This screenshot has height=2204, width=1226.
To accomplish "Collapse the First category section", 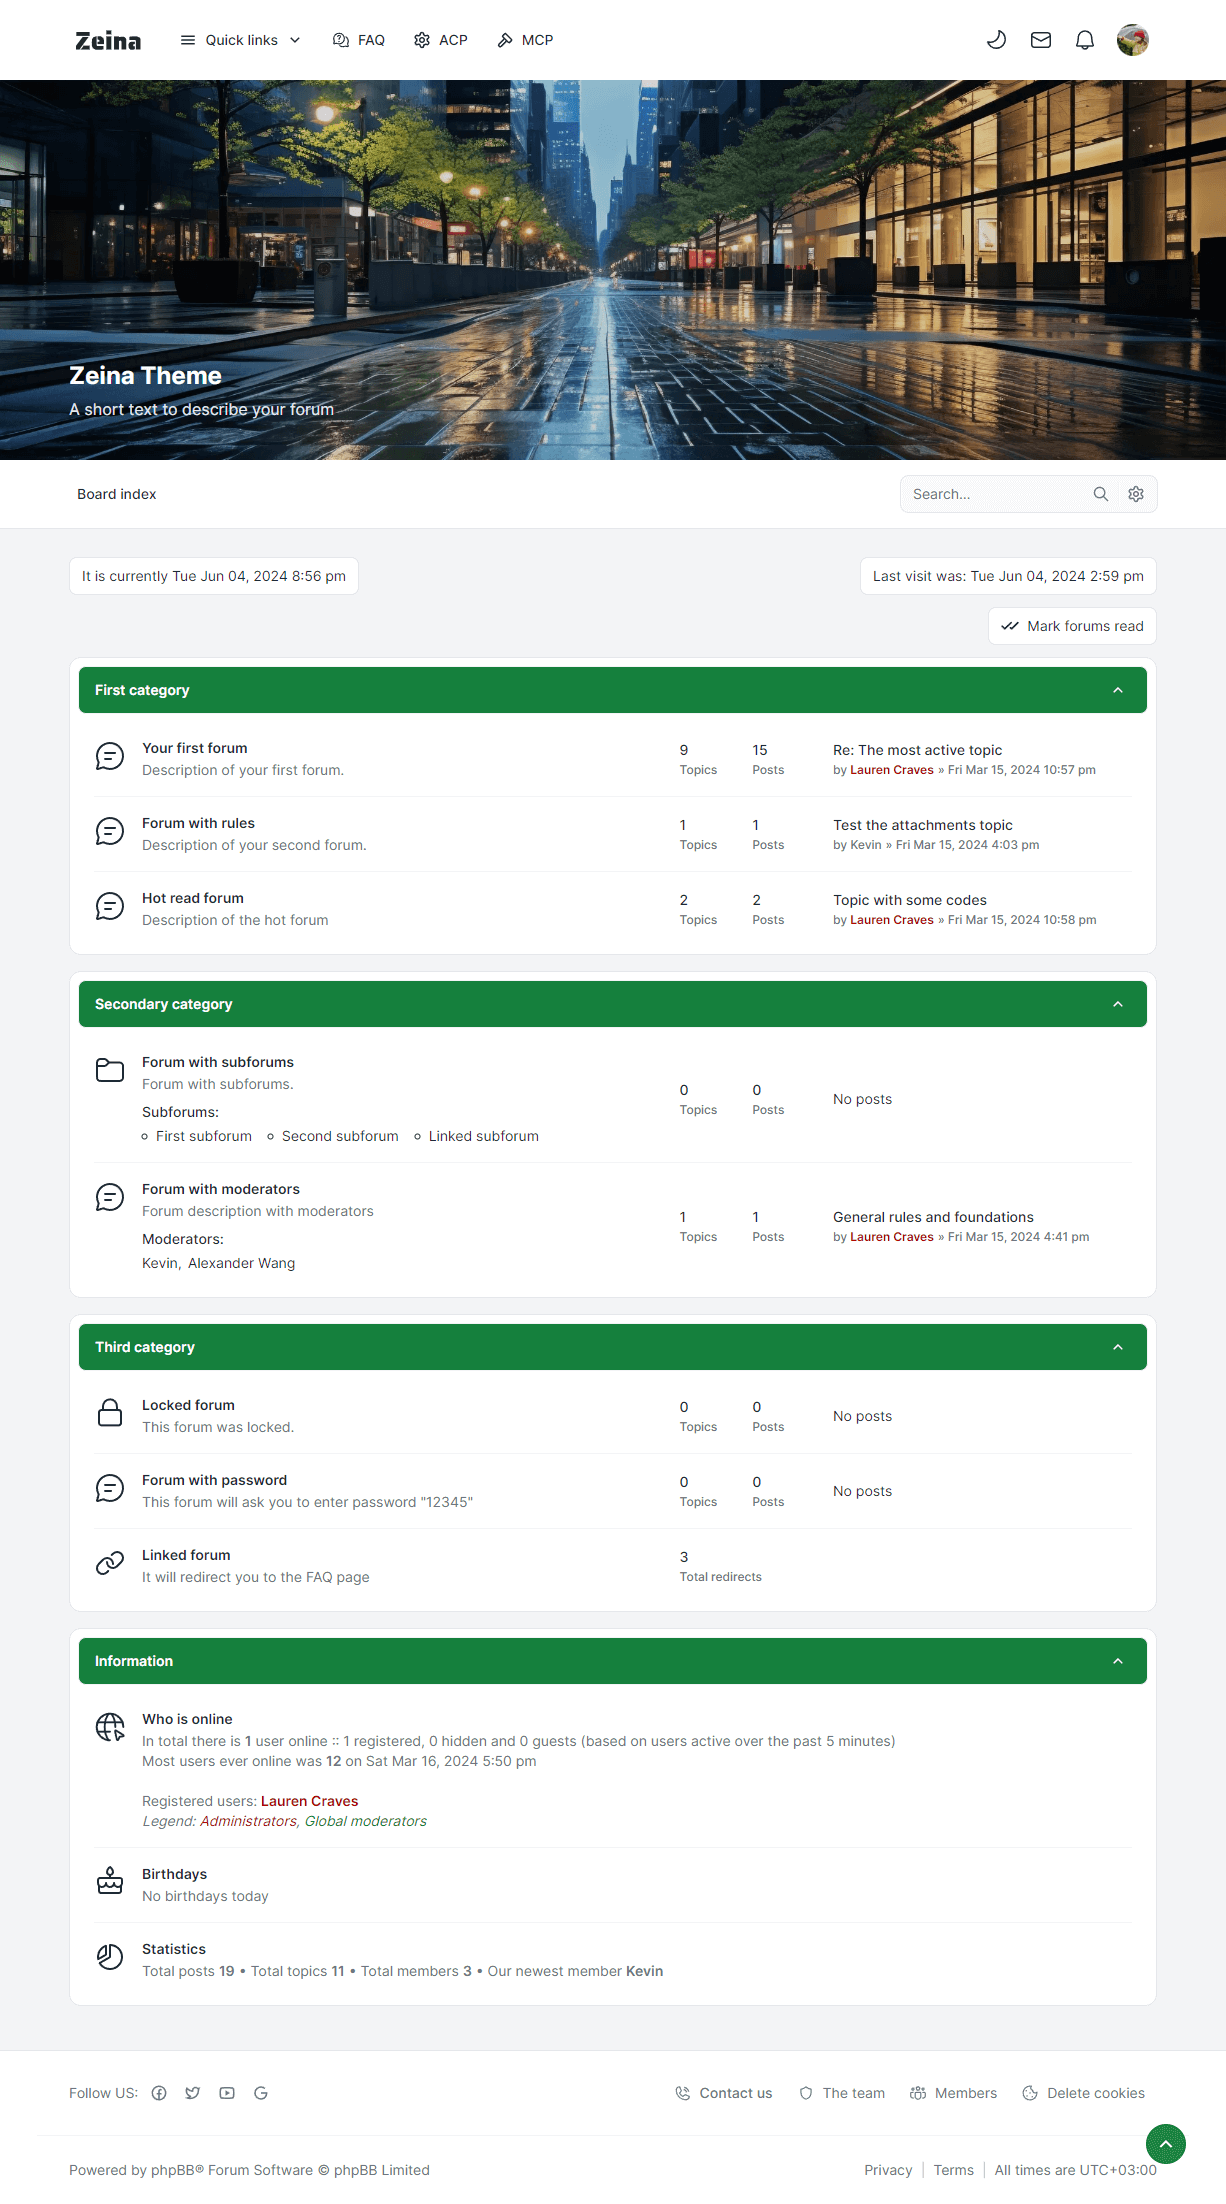I will 1118,689.
